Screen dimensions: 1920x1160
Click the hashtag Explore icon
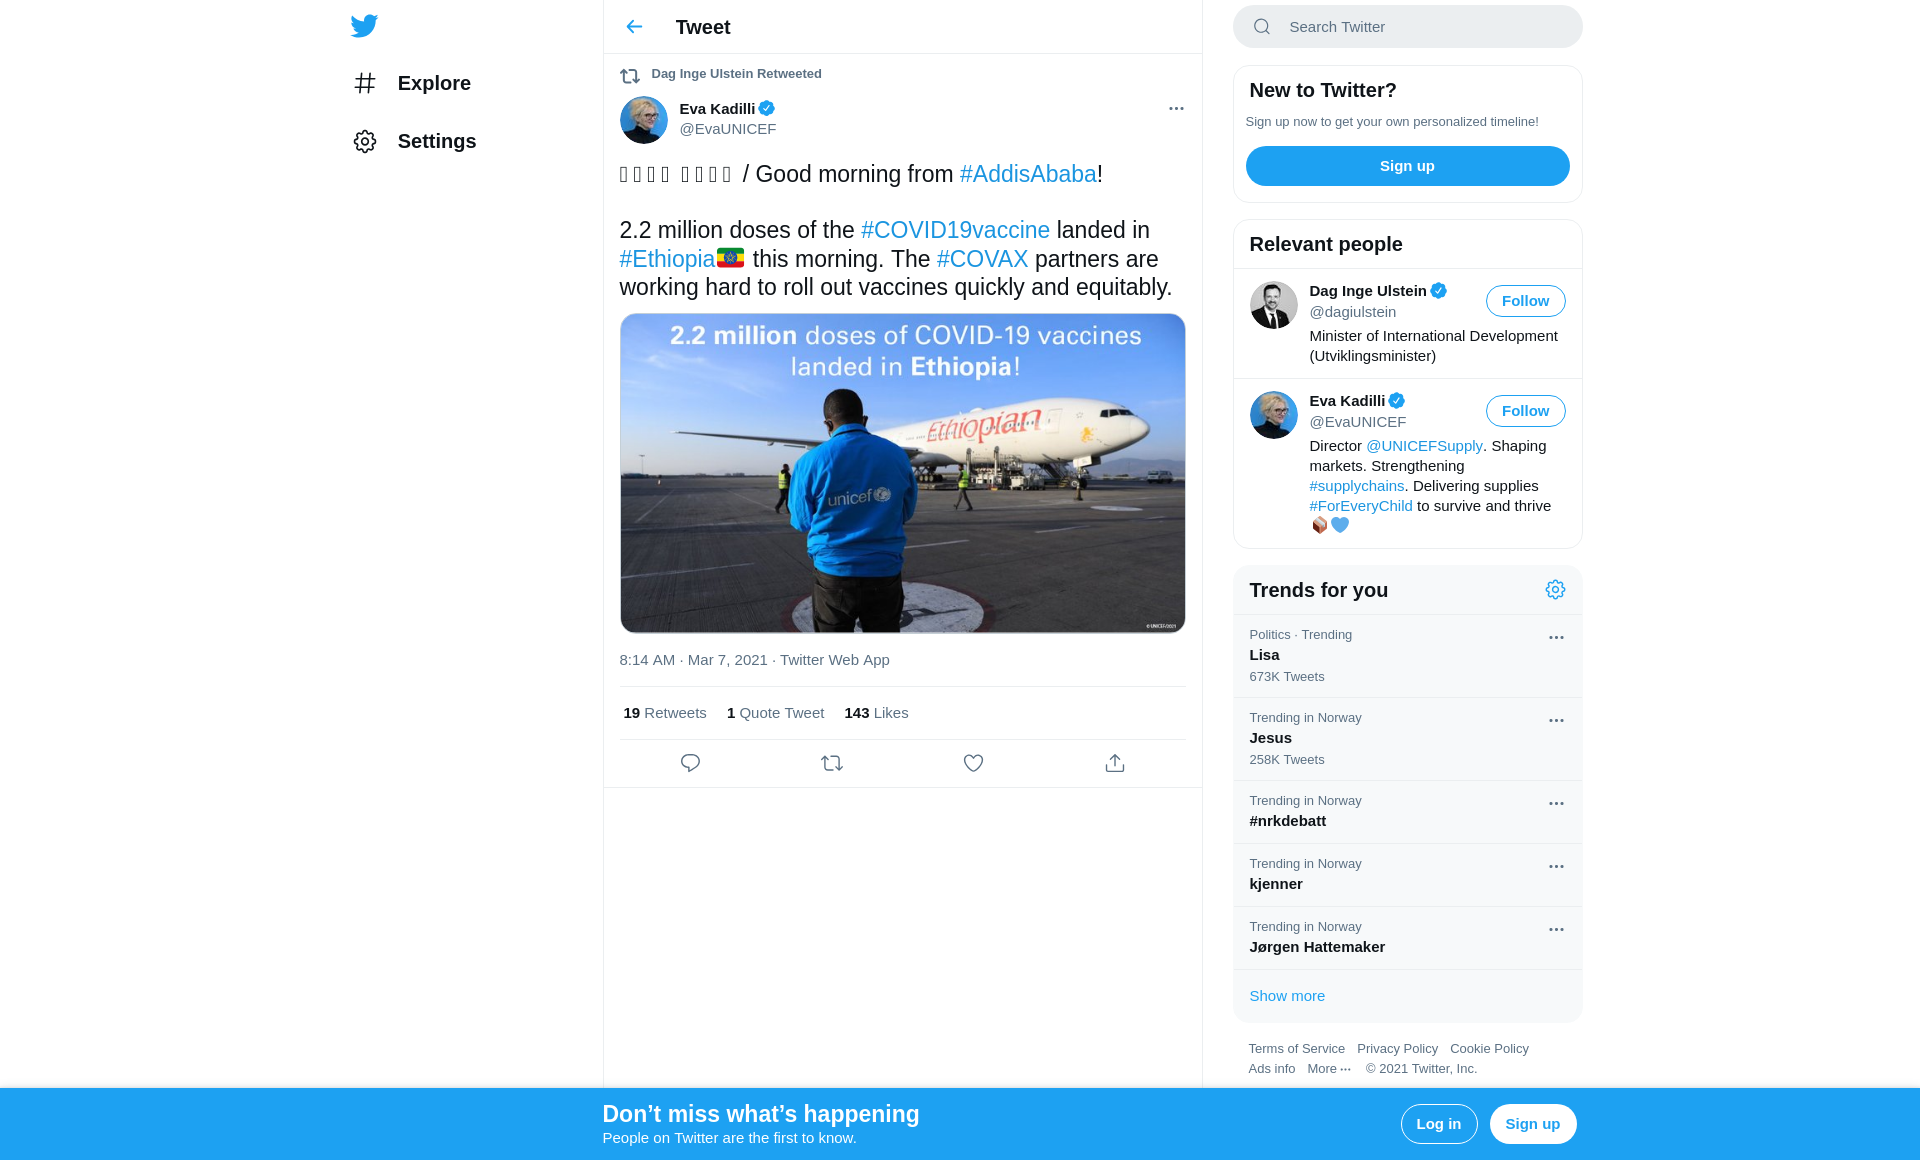(x=365, y=83)
